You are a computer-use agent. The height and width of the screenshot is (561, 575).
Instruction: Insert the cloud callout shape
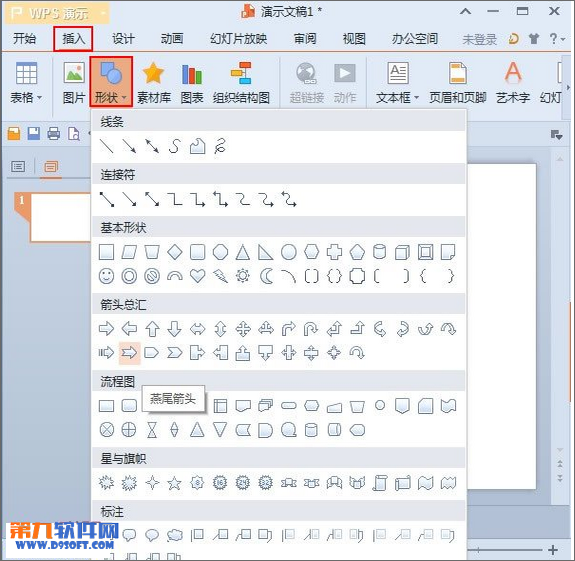pos(175,536)
